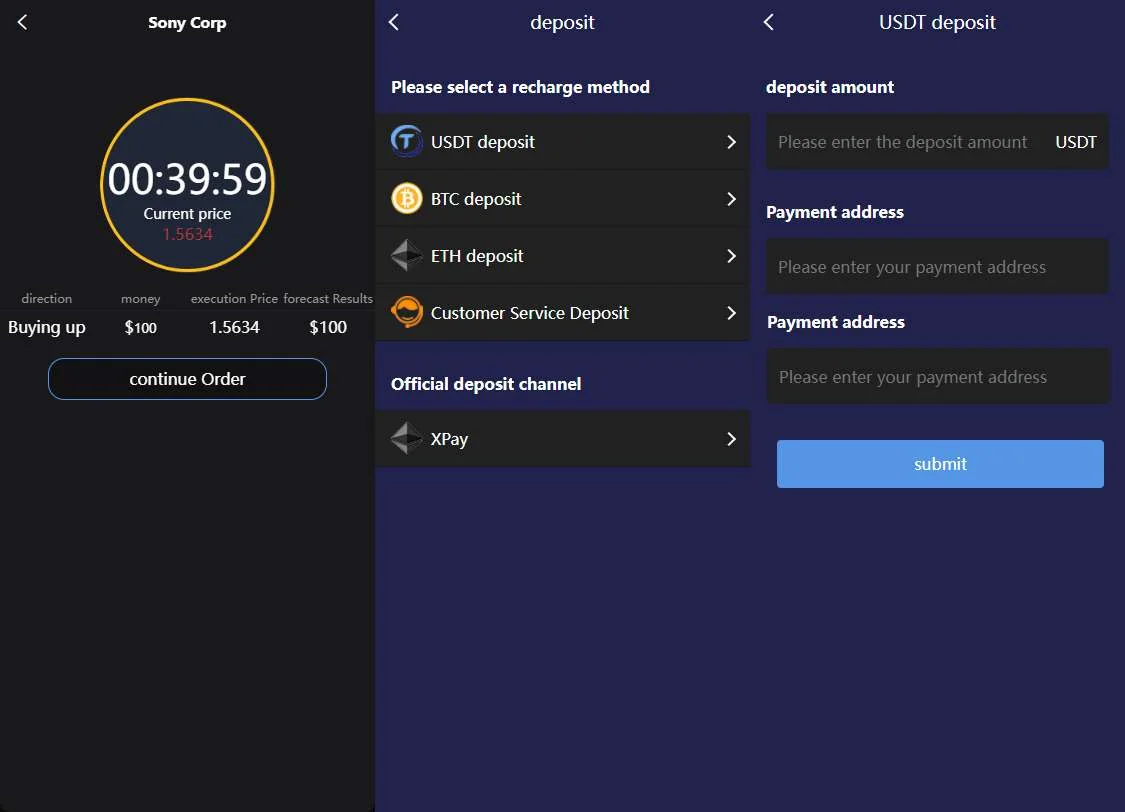The width and height of the screenshot is (1125, 812).
Task: Submit the USDT deposit form
Action: [x=940, y=464]
